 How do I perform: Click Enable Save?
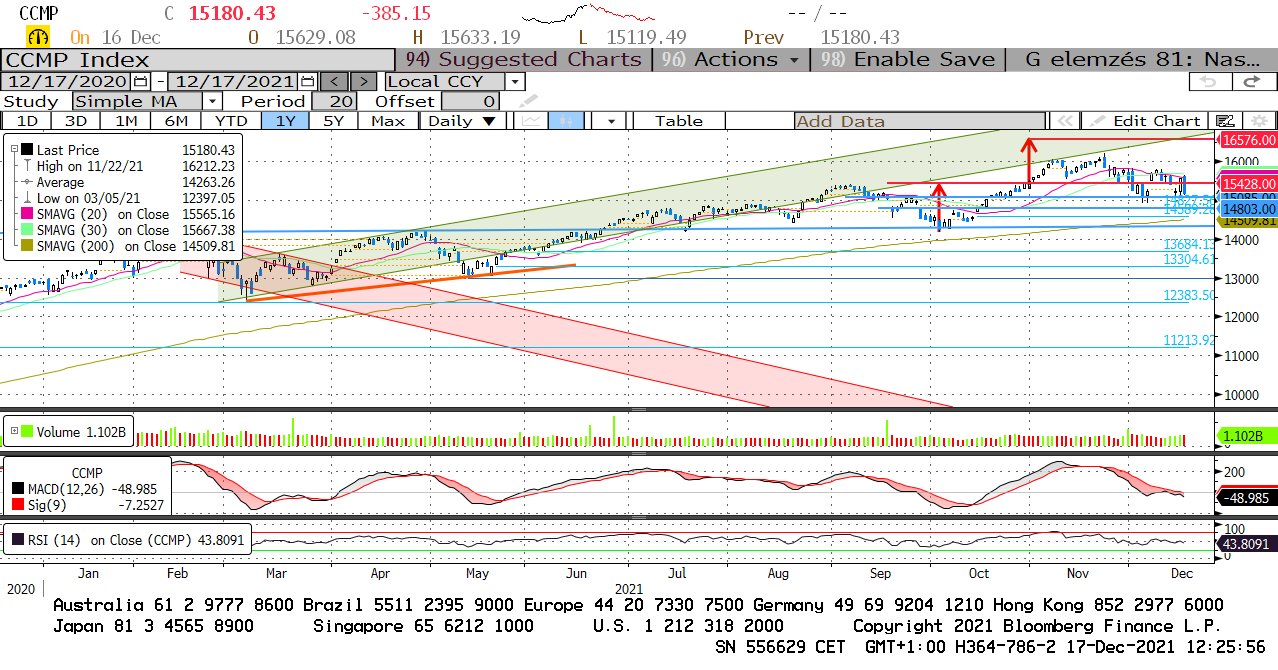909,60
